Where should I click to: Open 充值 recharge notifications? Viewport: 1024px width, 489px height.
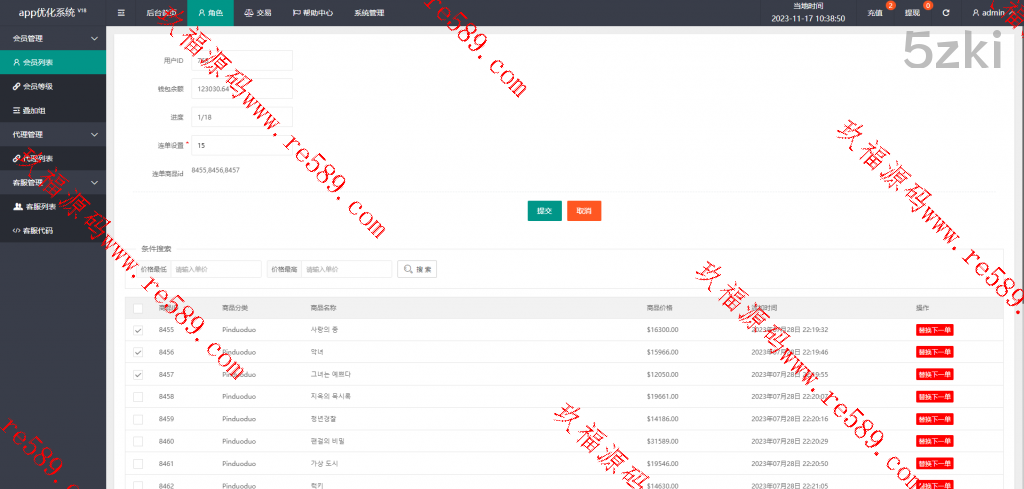click(875, 13)
